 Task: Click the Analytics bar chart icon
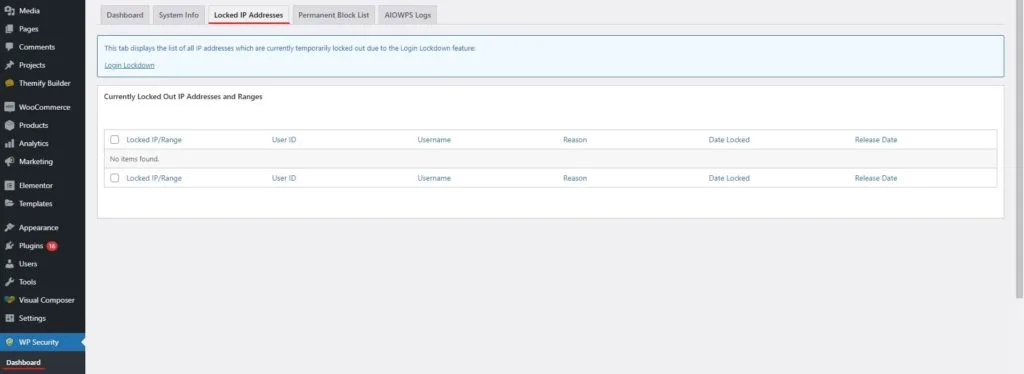pyautogui.click(x=9, y=144)
